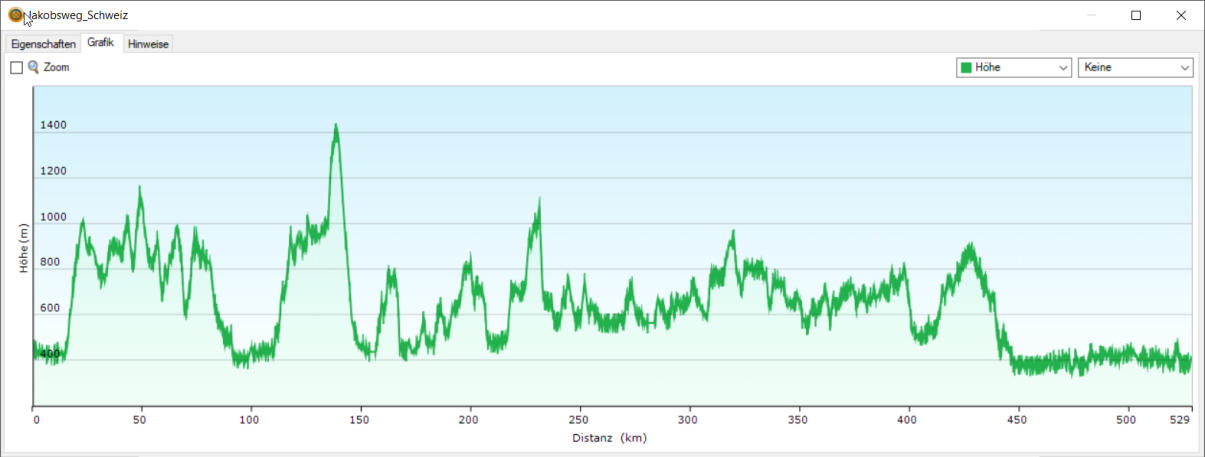
Task: Click the Zoom label text
Action: [56, 68]
